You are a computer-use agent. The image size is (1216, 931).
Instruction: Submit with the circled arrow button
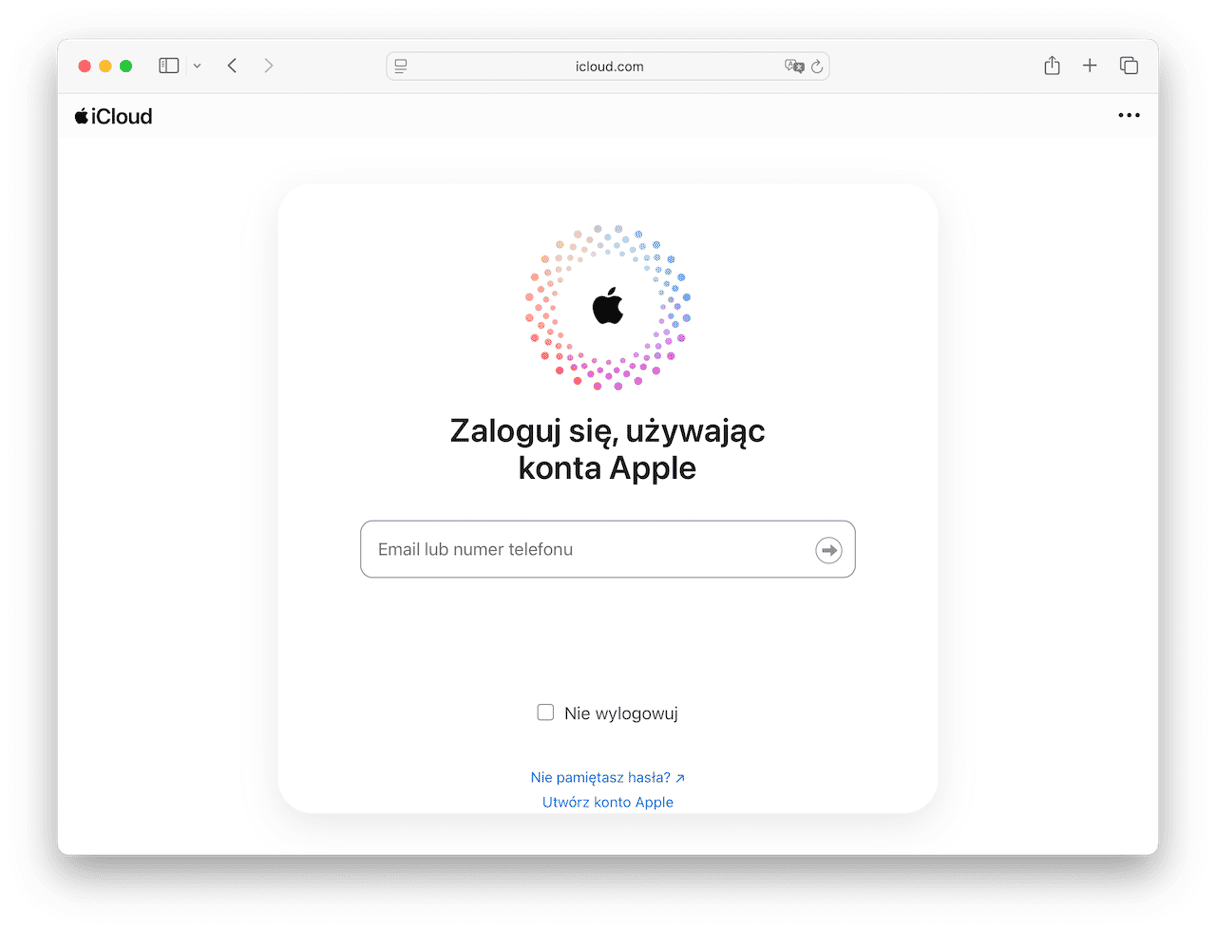[829, 550]
